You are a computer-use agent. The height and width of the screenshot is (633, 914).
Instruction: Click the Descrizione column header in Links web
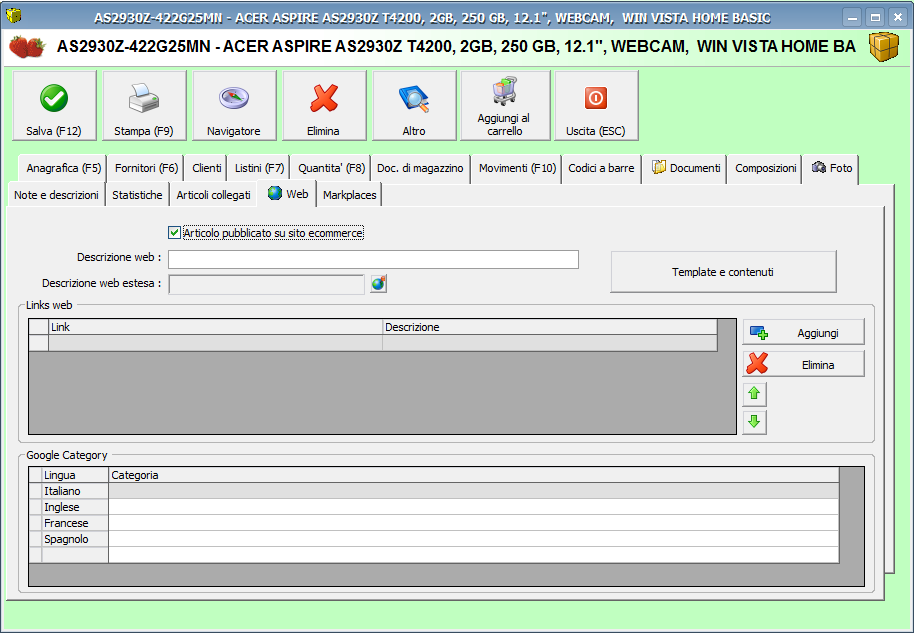pyautogui.click(x=550, y=327)
